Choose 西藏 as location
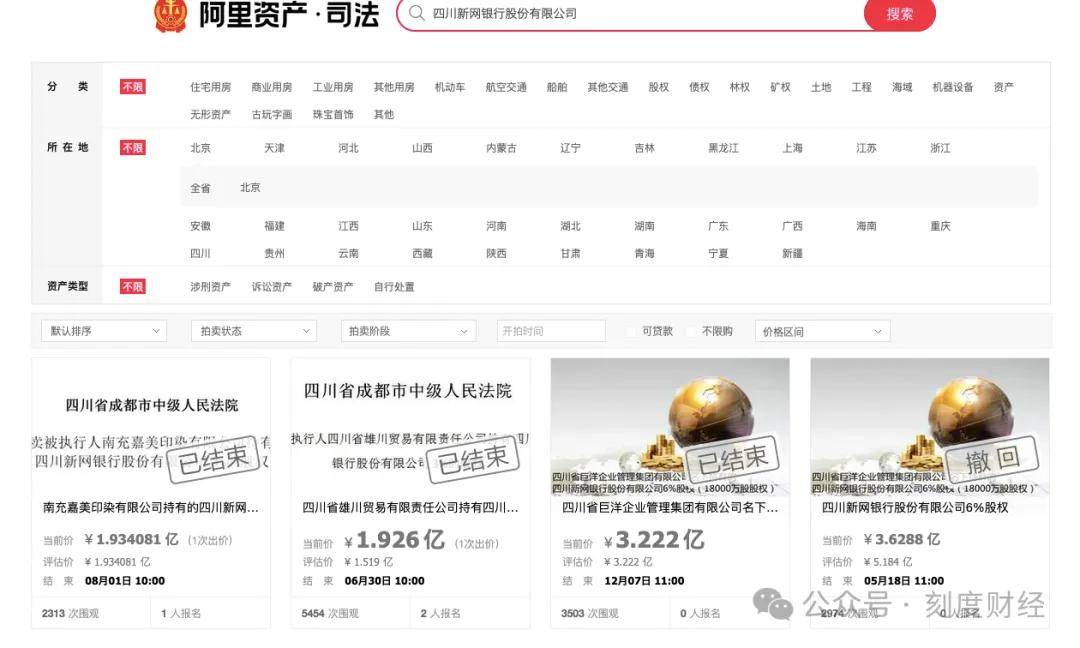This screenshot has height=648, width=1080. [x=423, y=253]
